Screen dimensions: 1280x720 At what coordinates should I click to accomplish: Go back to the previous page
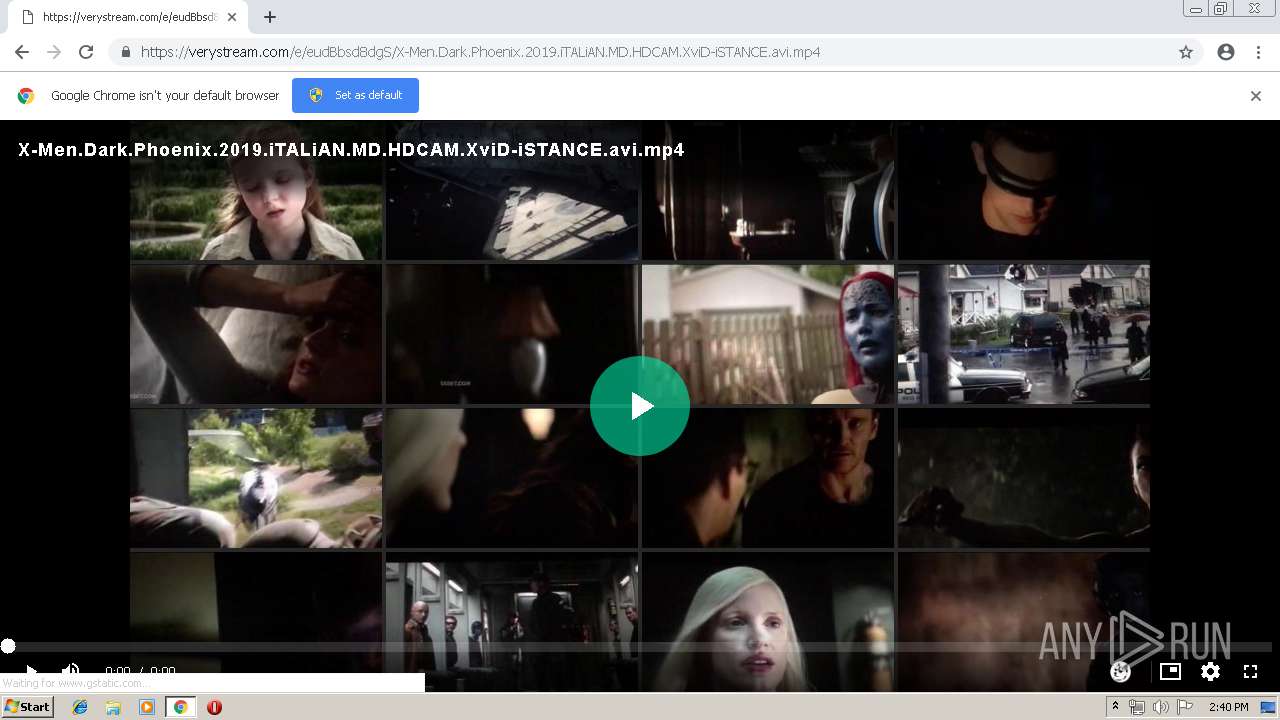22,52
